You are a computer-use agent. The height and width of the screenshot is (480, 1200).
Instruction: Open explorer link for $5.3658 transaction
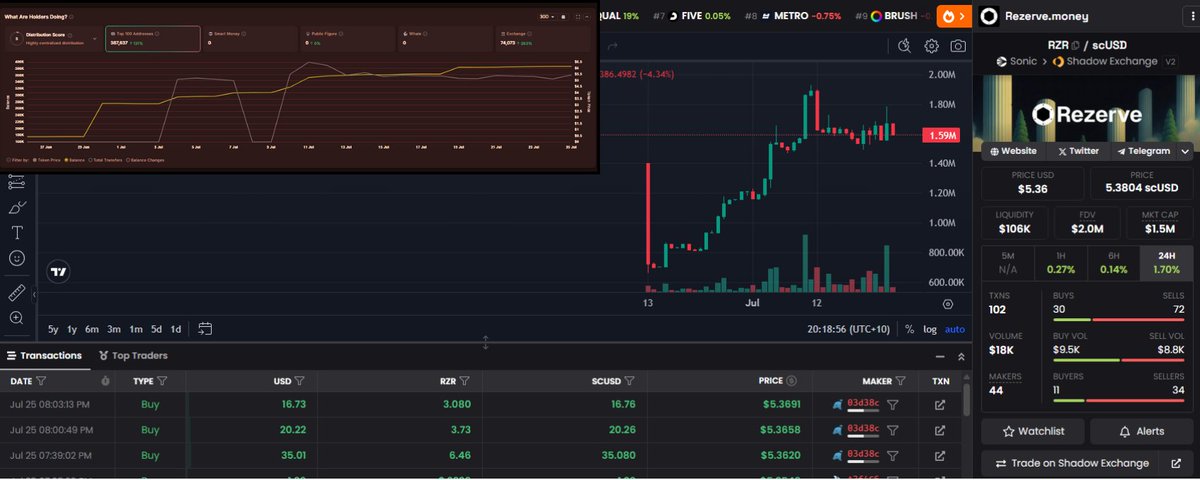pos(940,430)
